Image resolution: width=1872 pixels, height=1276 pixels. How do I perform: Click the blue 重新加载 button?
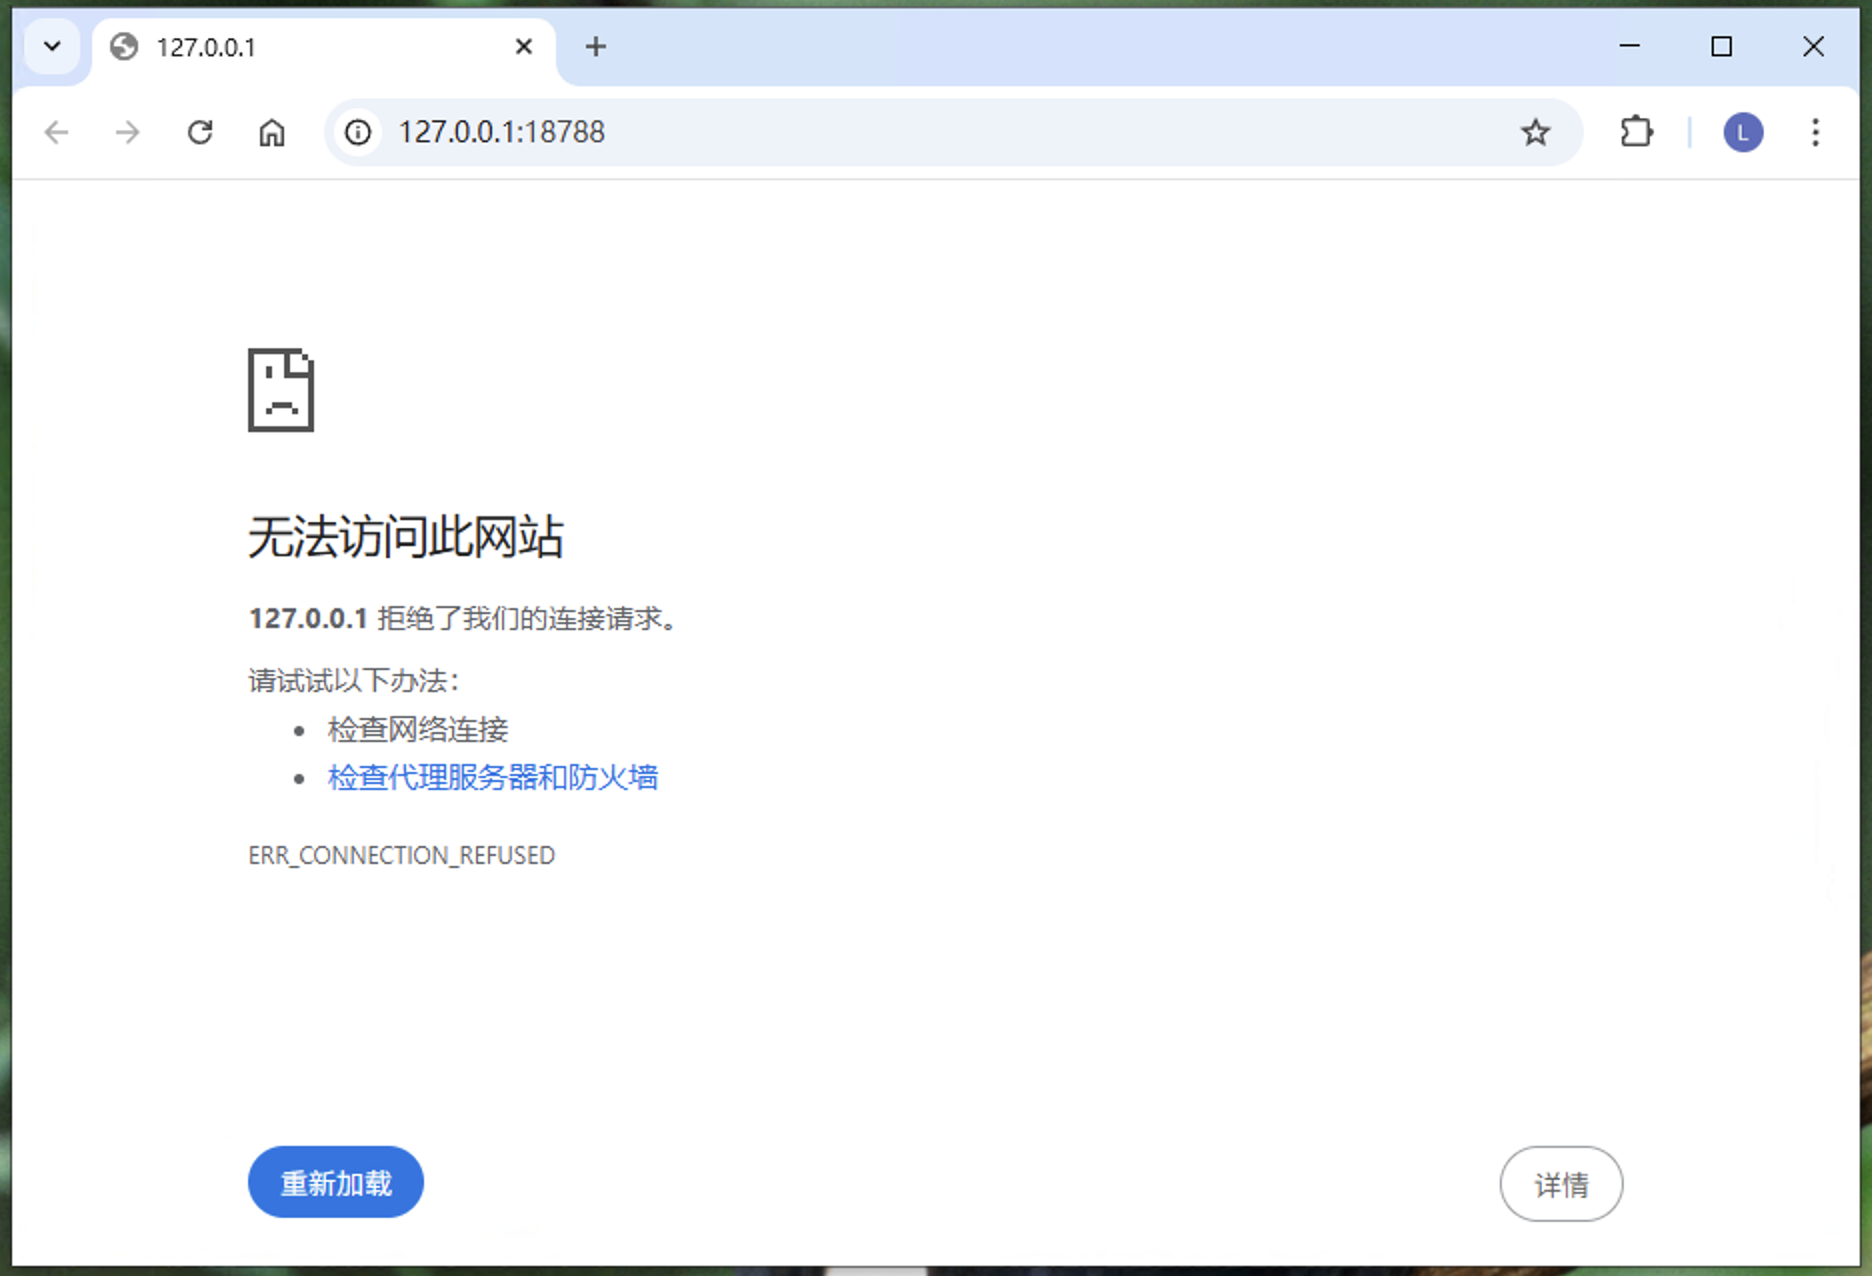pyautogui.click(x=336, y=1182)
